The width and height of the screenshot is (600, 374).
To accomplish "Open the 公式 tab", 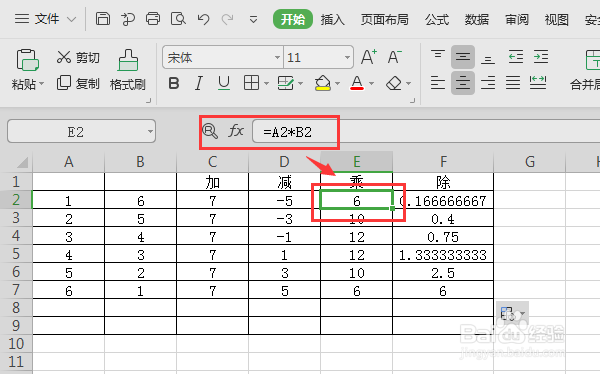I will pos(437,20).
